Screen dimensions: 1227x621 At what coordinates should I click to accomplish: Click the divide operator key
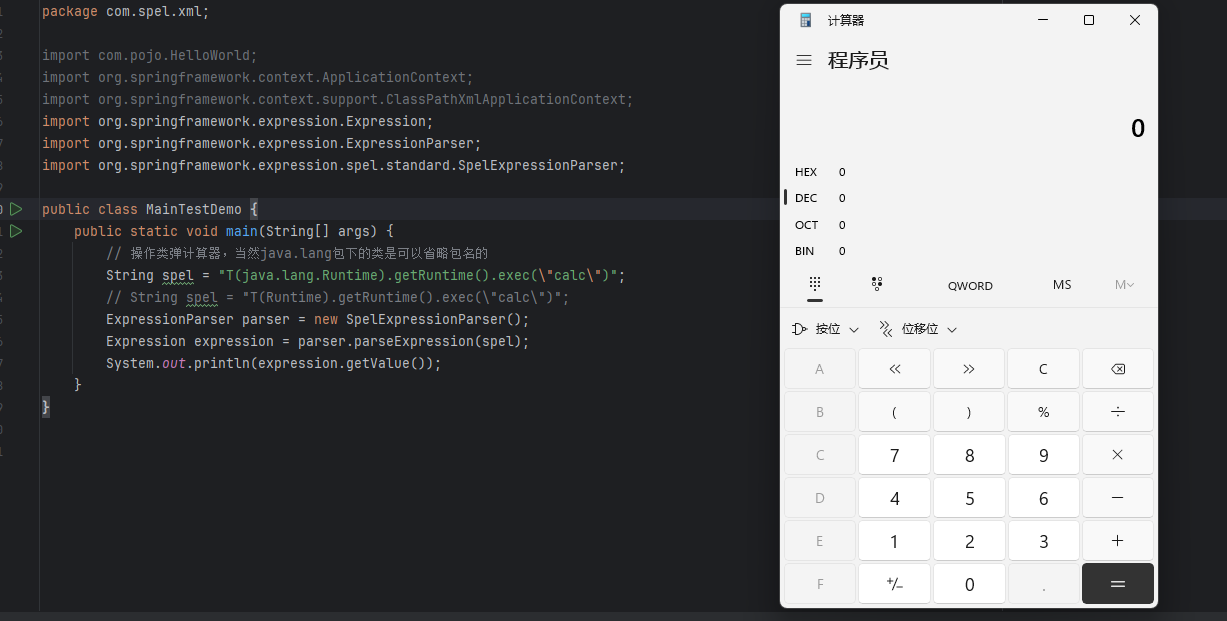[x=1118, y=412]
